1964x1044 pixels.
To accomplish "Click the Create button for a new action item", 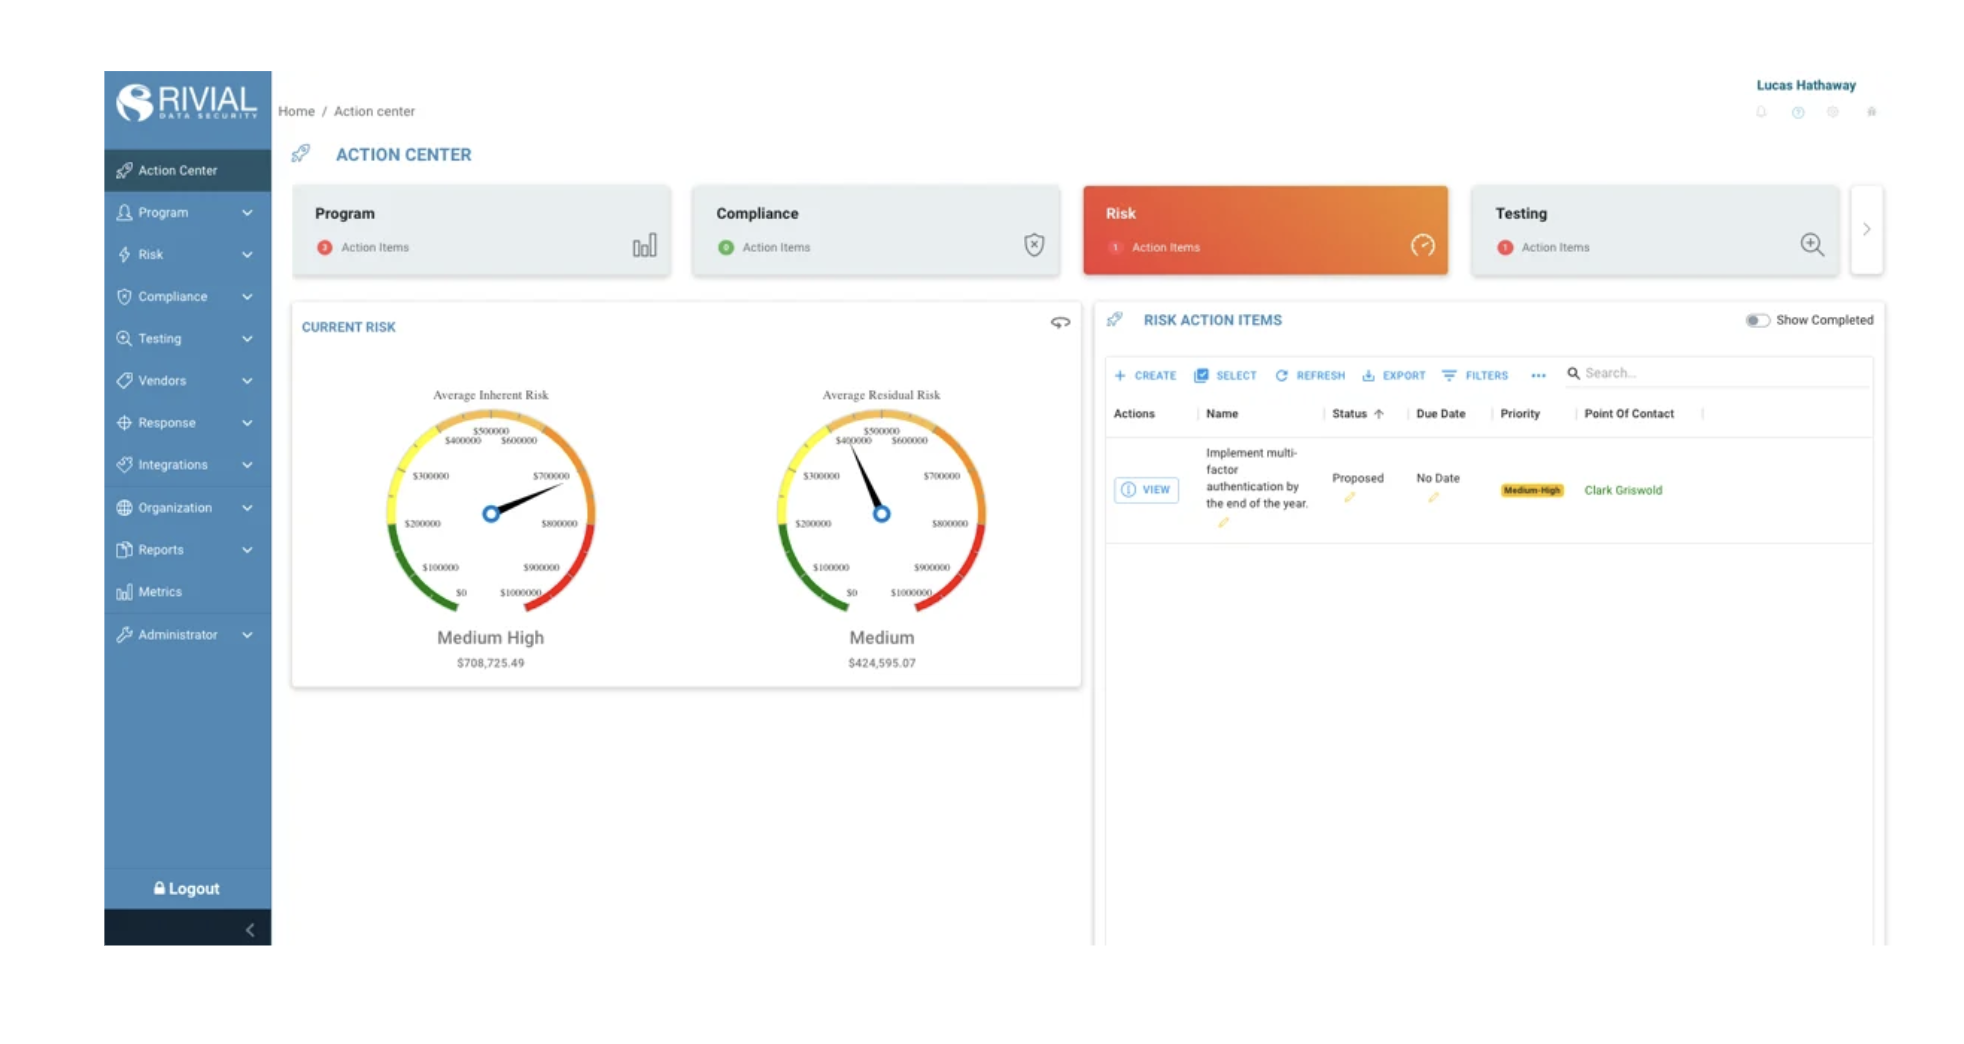I will pyautogui.click(x=1146, y=375).
